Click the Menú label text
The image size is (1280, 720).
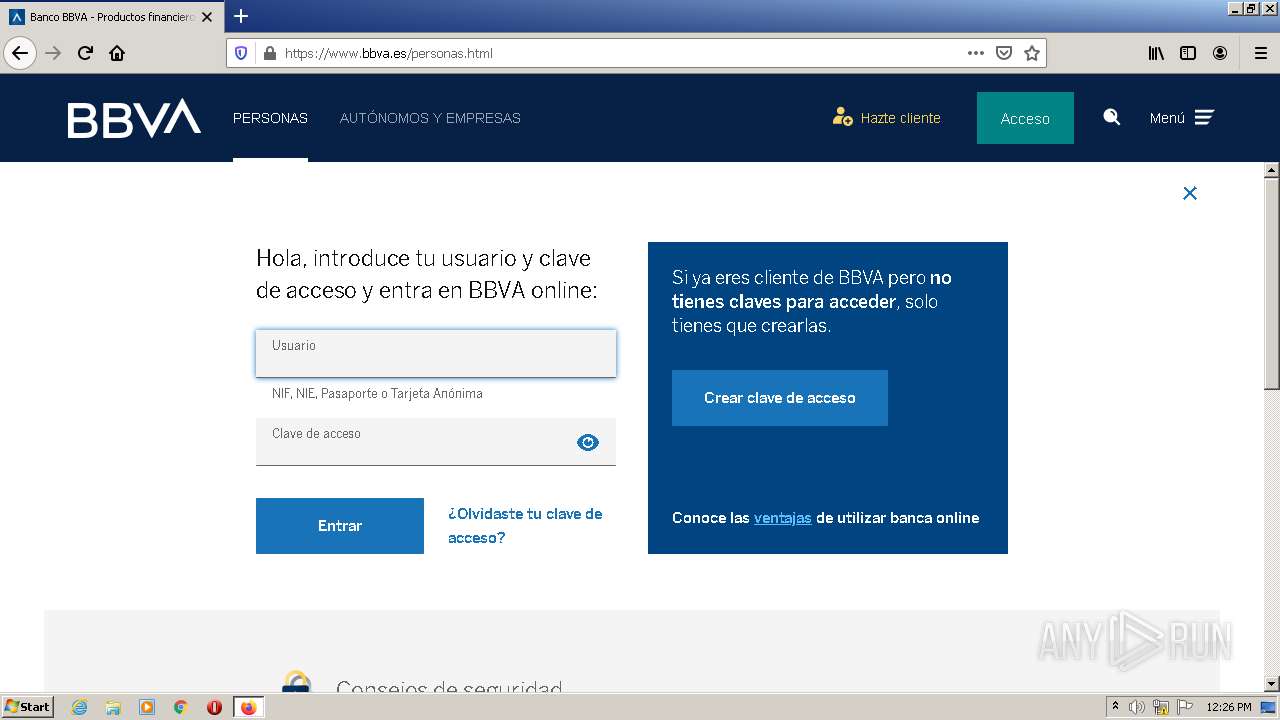1167,118
